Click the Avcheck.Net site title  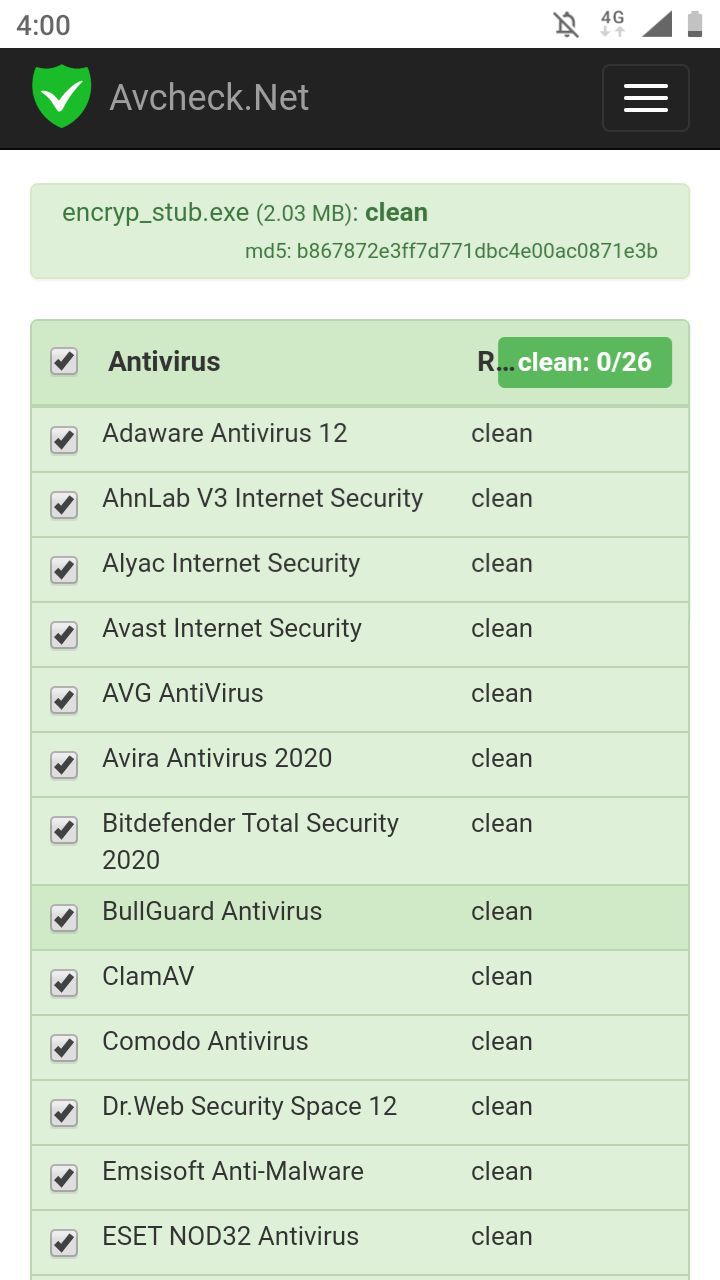[x=209, y=97]
